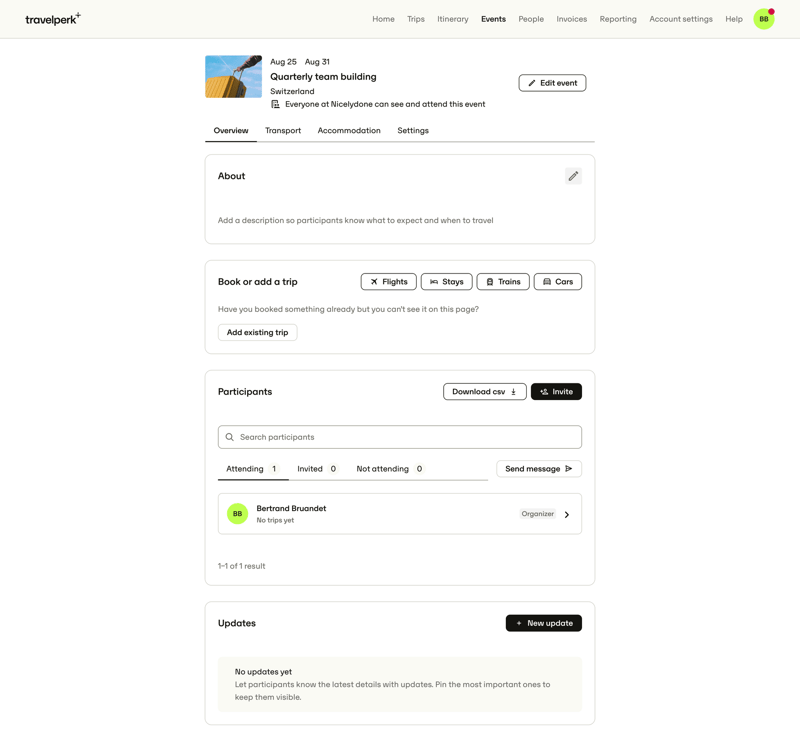Click the Add existing trip button
The image size is (800, 733).
(x=257, y=332)
